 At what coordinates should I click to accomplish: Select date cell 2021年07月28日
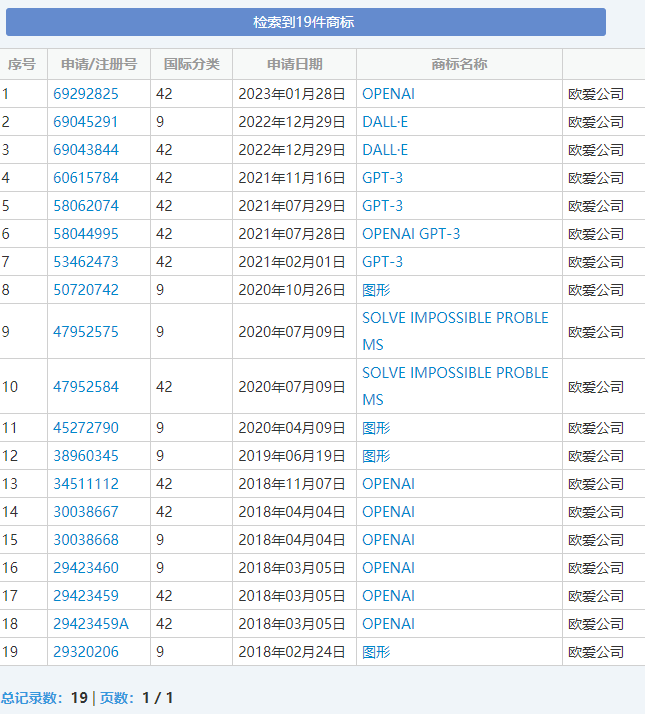[x=292, y=234]
